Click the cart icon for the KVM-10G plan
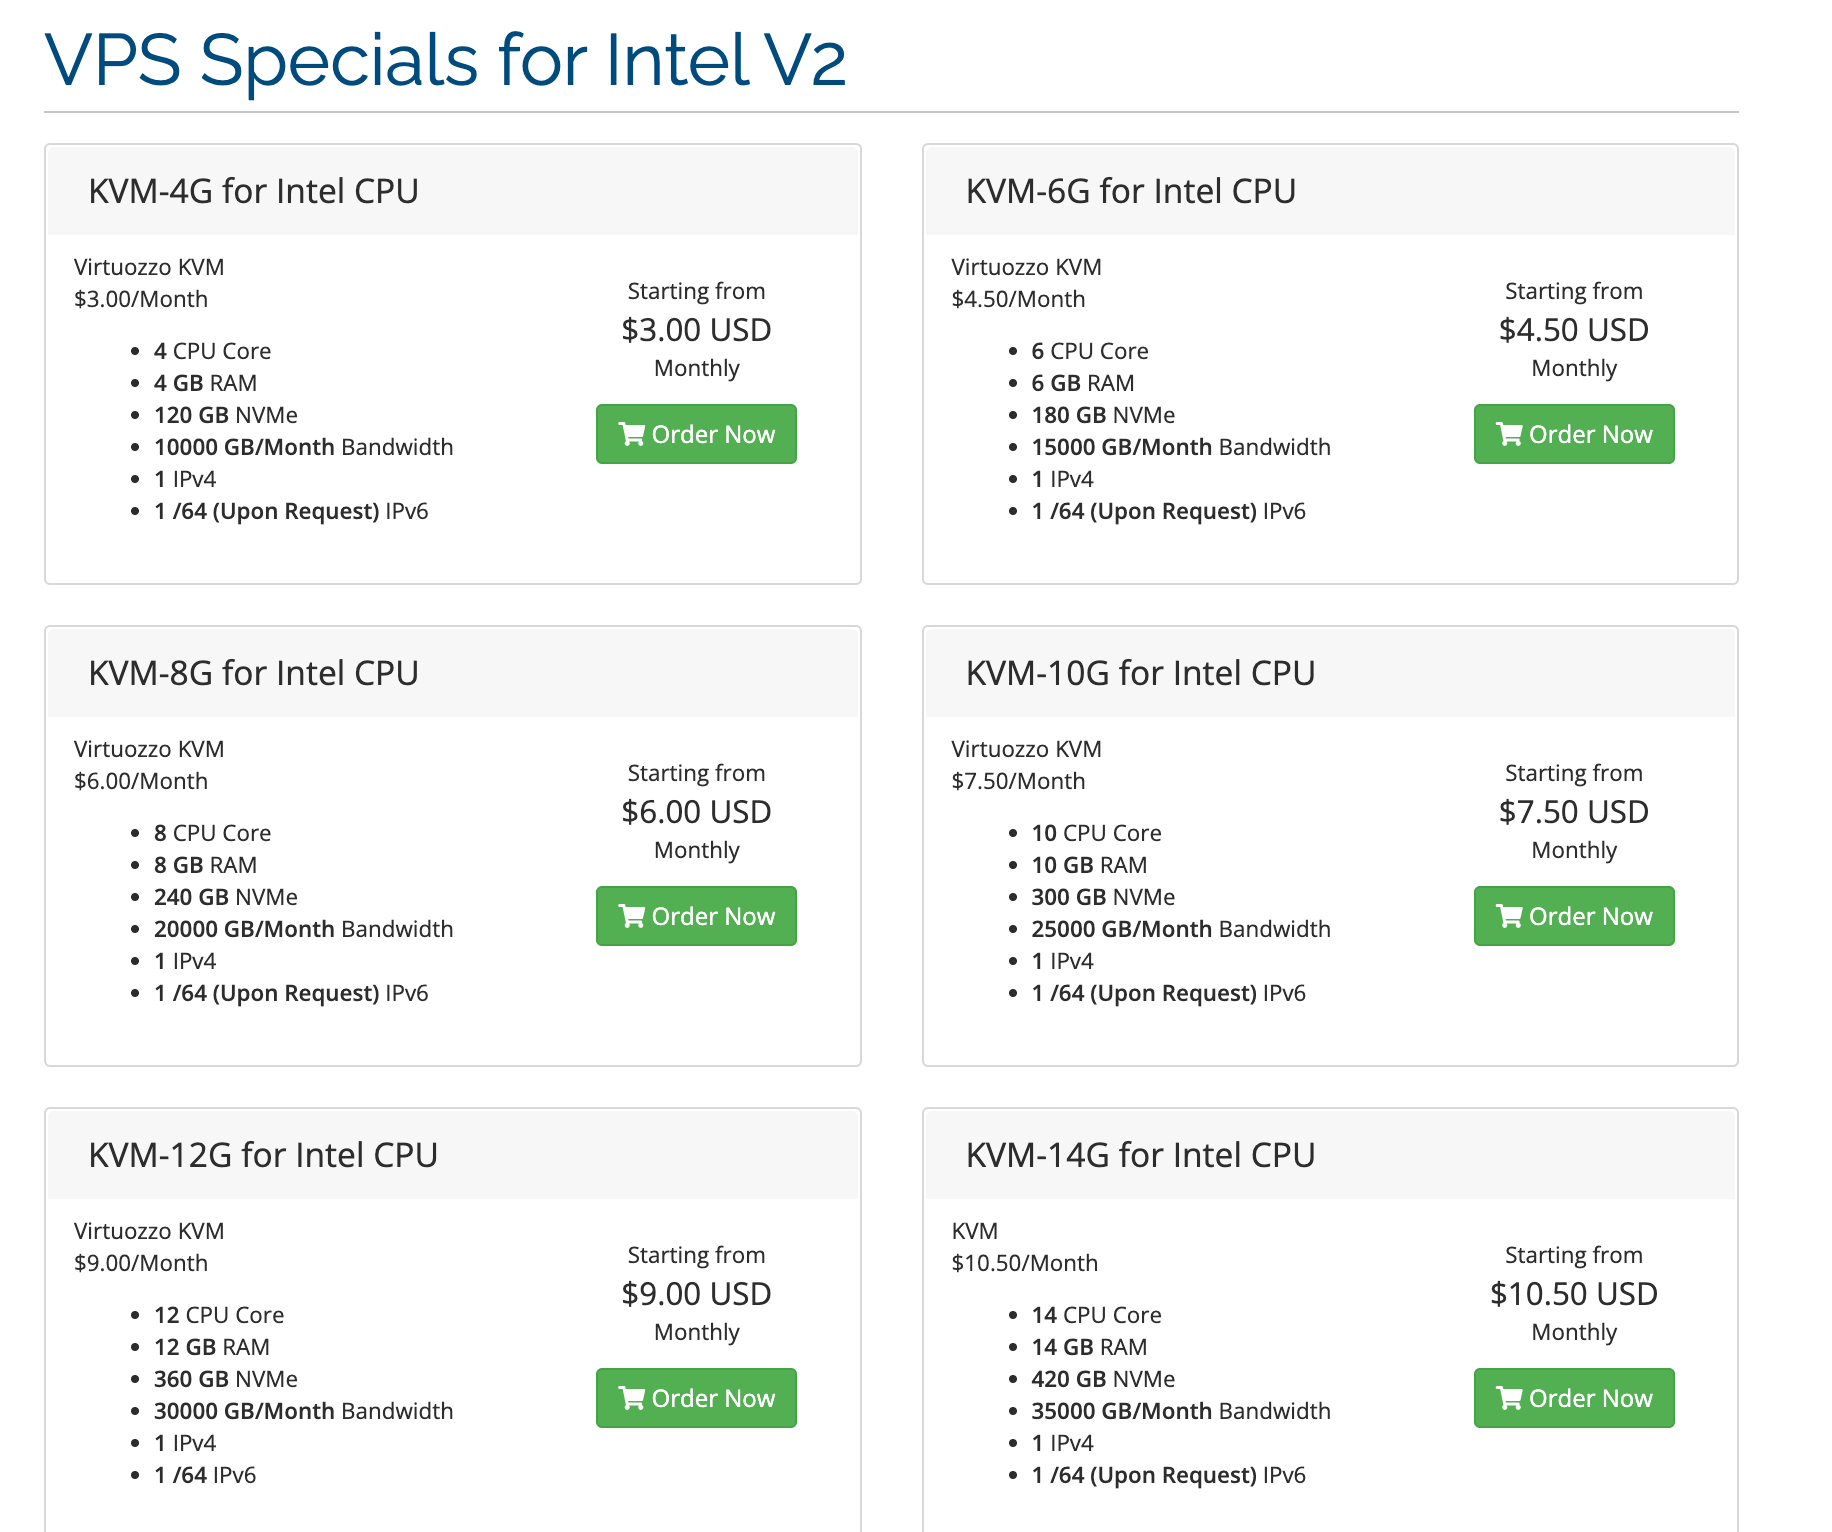Image resolution: width=1832 pixels, height=1532 pixels. (1509, 916)
